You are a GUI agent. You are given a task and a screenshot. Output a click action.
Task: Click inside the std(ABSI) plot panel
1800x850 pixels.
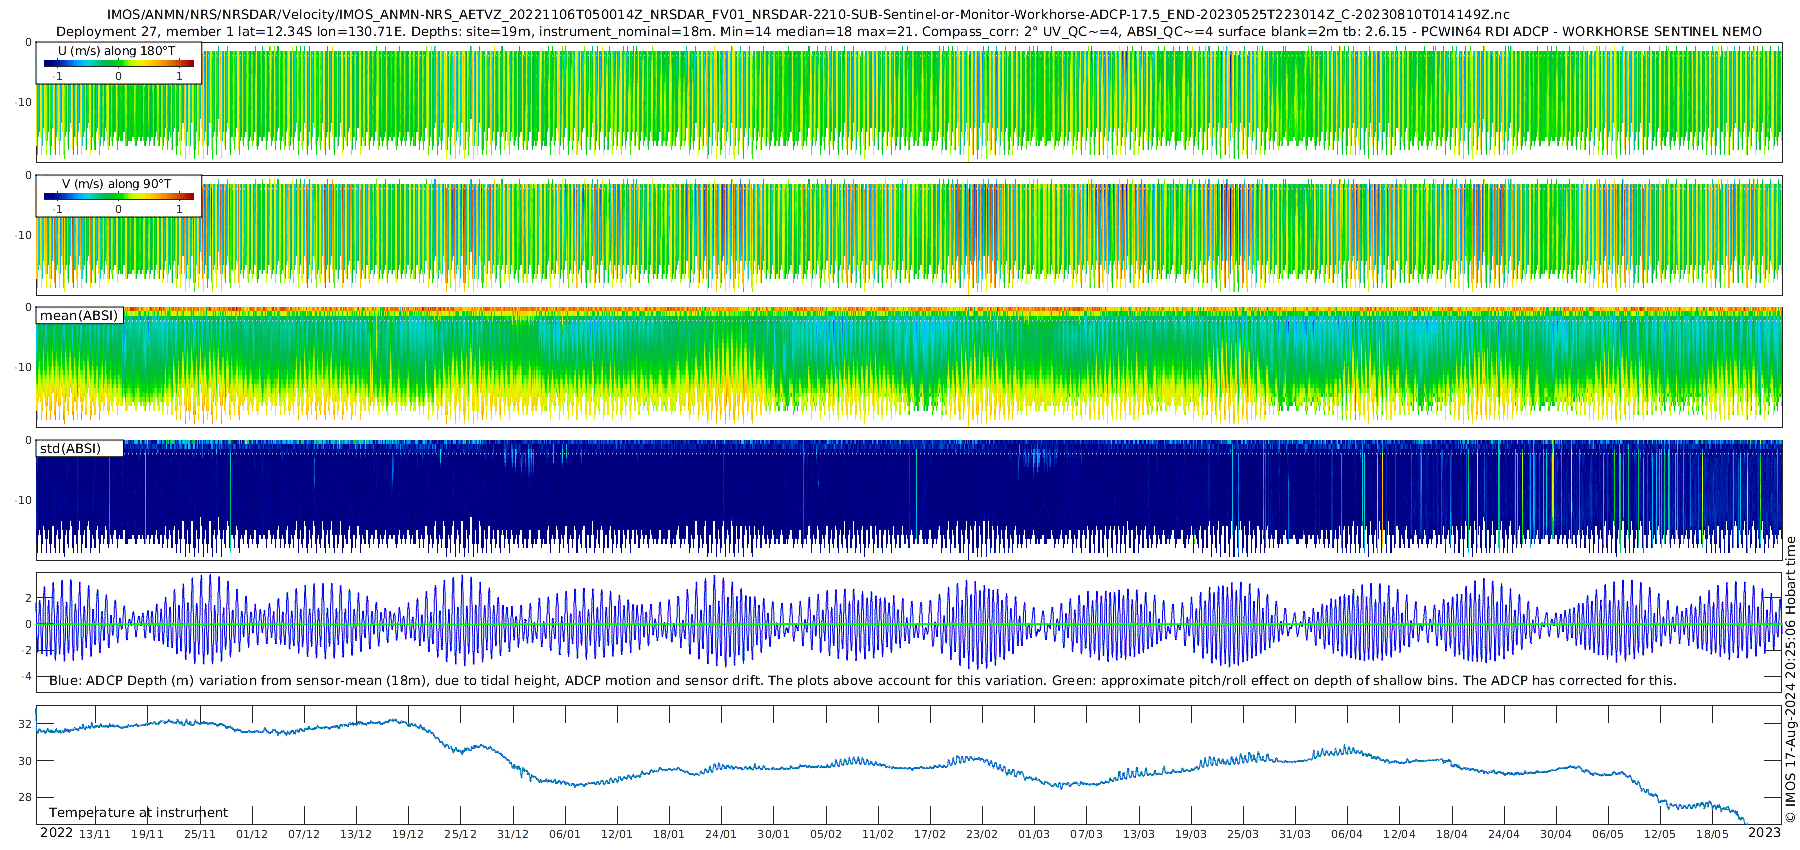click(x=909, y=500)
